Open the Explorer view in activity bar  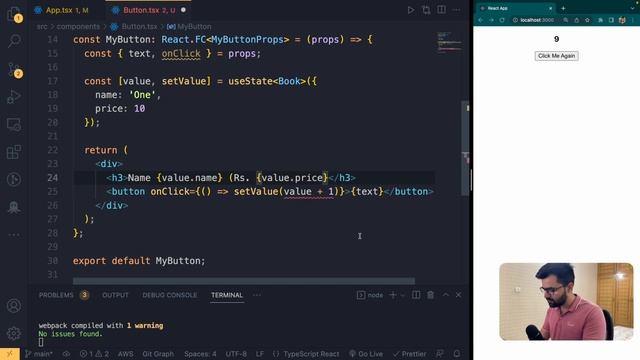(x=14, y=13)
